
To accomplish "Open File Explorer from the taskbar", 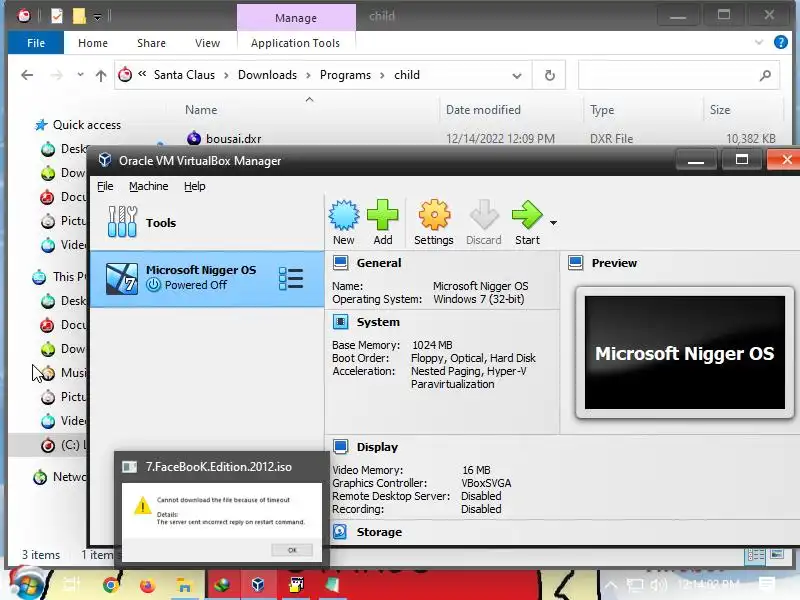I will point(184,585).
